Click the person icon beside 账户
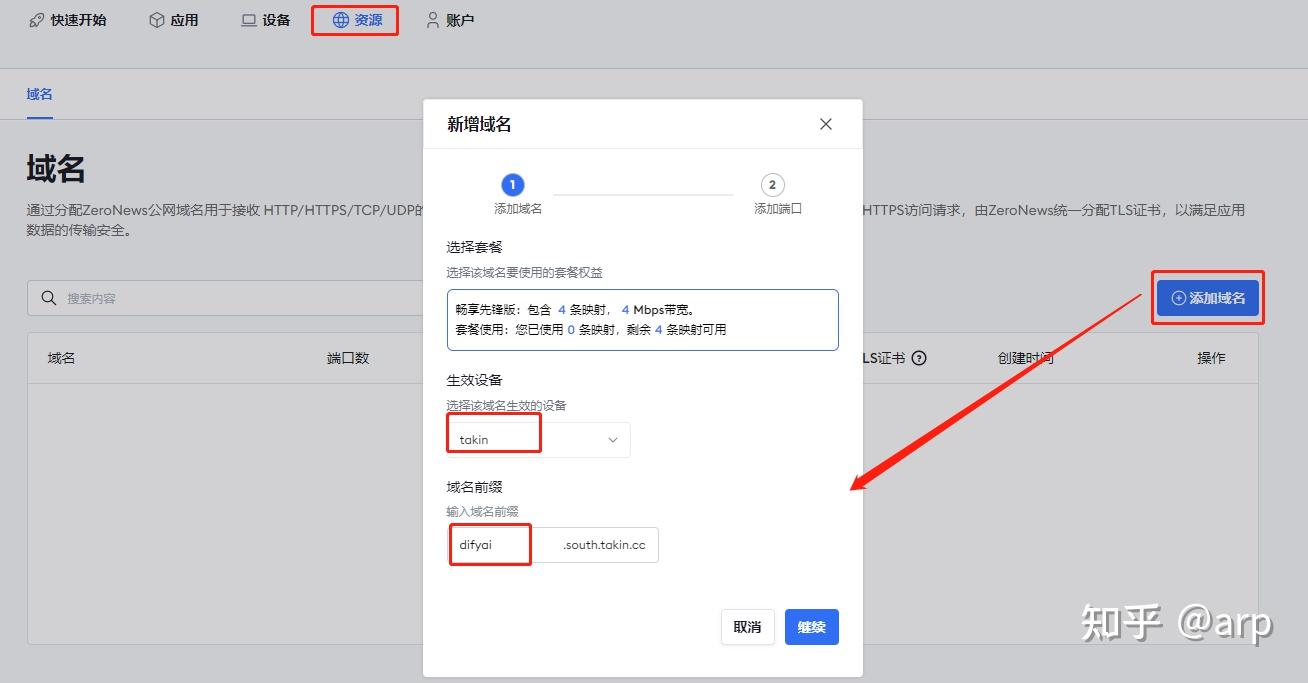This screenshot has width=1308, height=683. point(433,20)
